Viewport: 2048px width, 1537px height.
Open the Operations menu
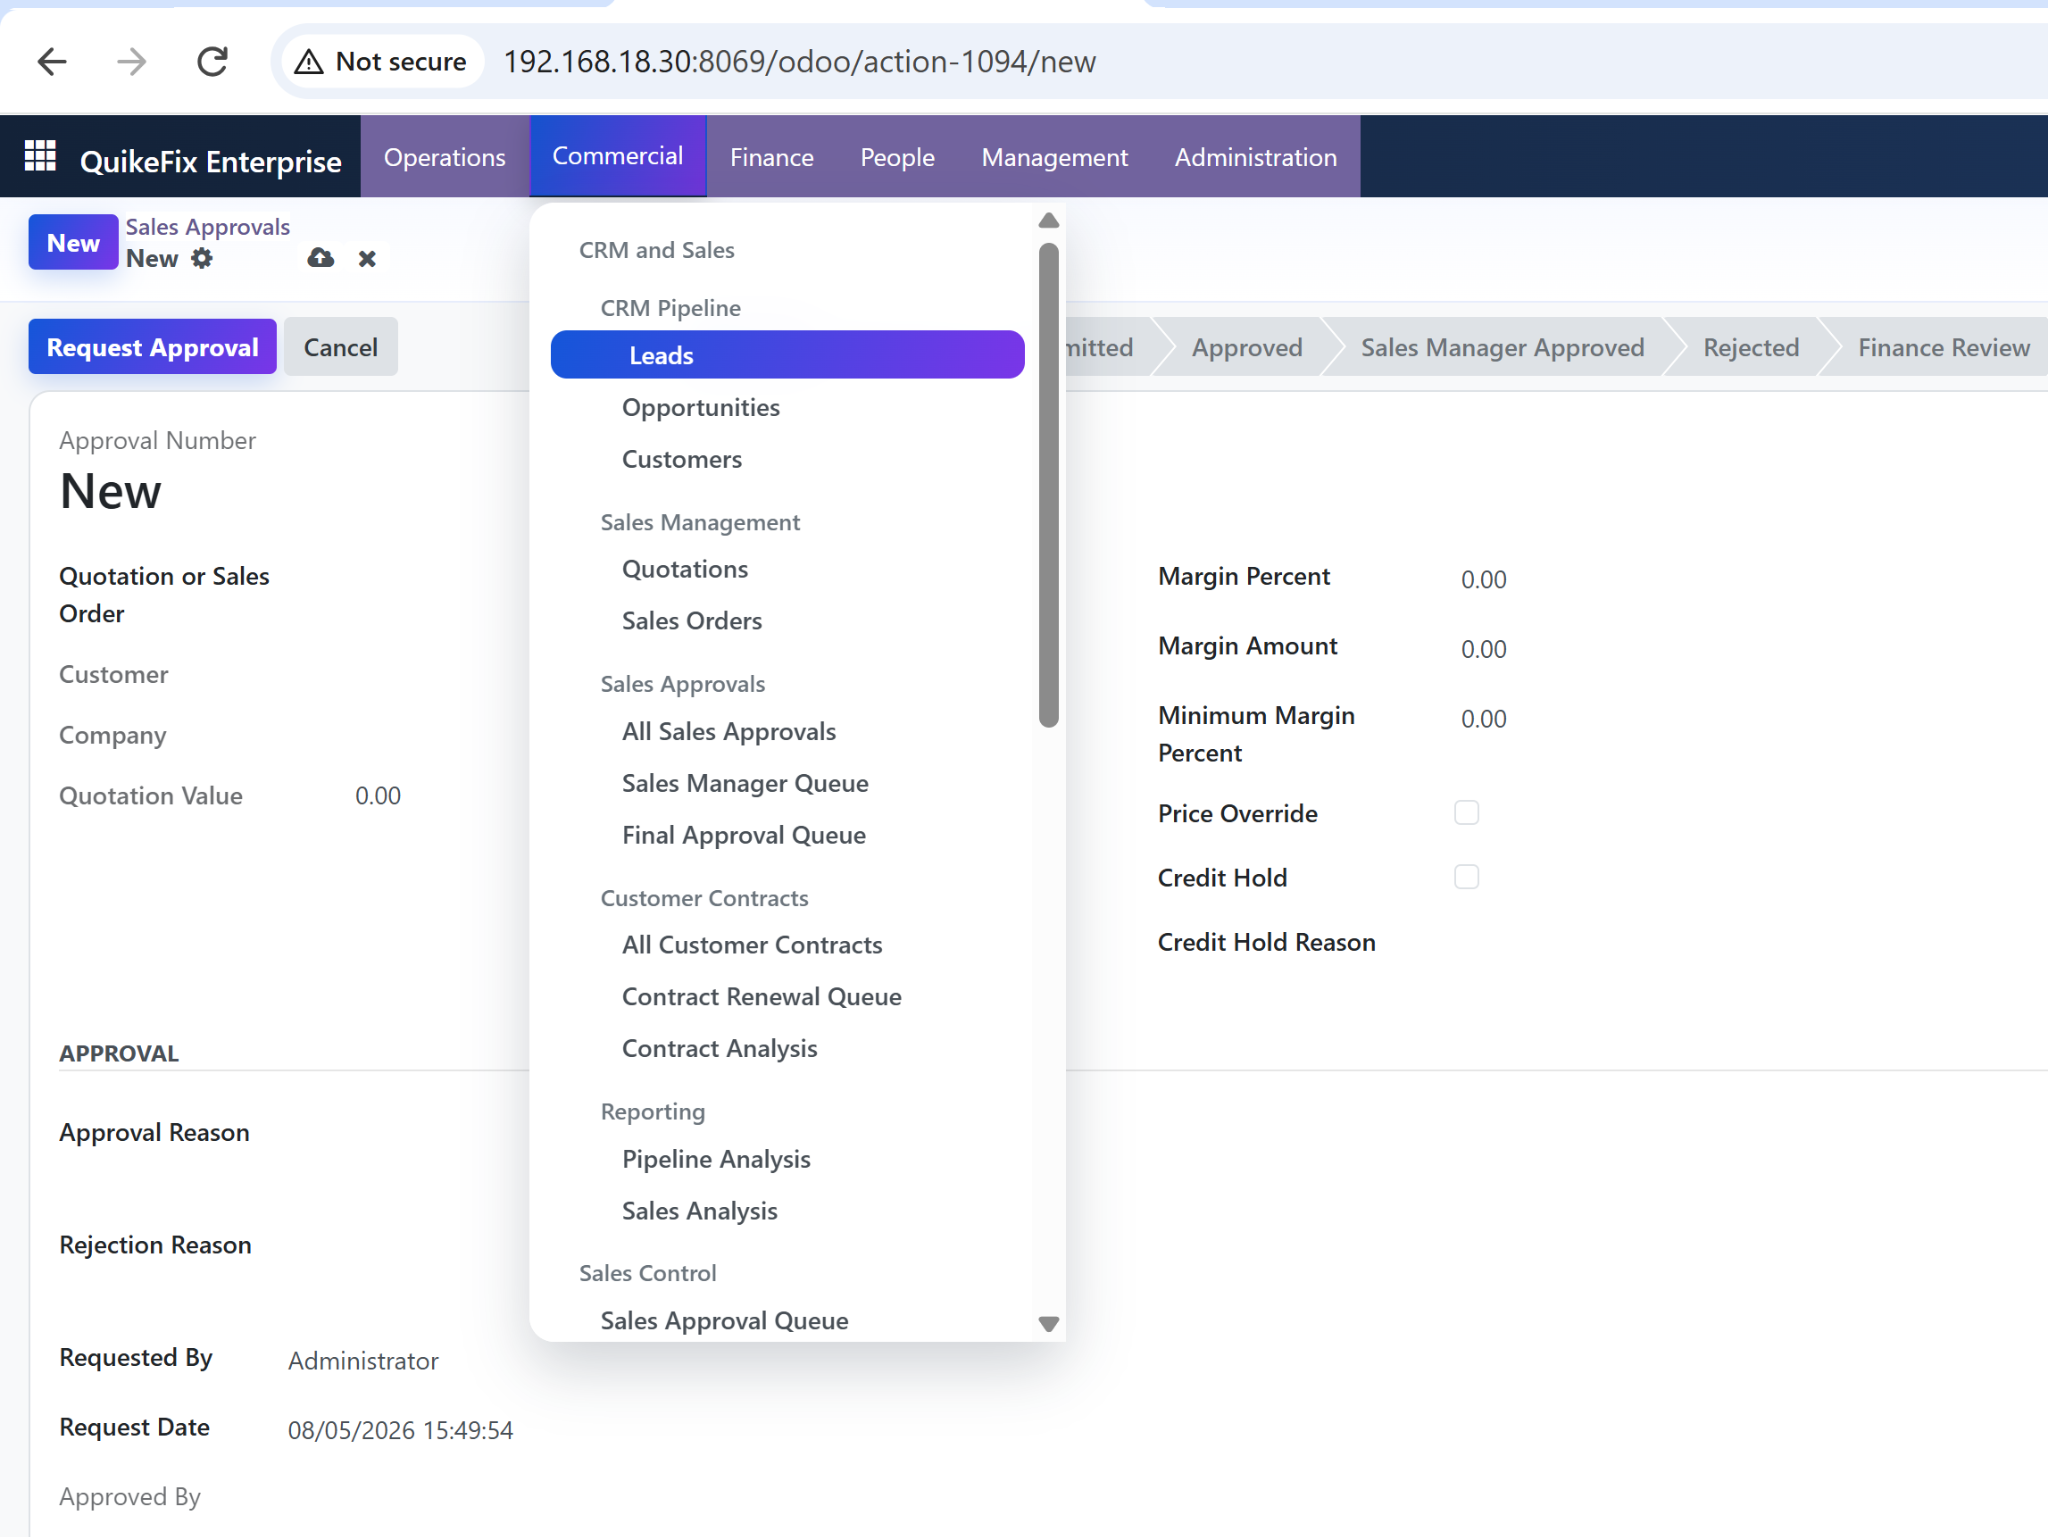[x=444, y=157]
